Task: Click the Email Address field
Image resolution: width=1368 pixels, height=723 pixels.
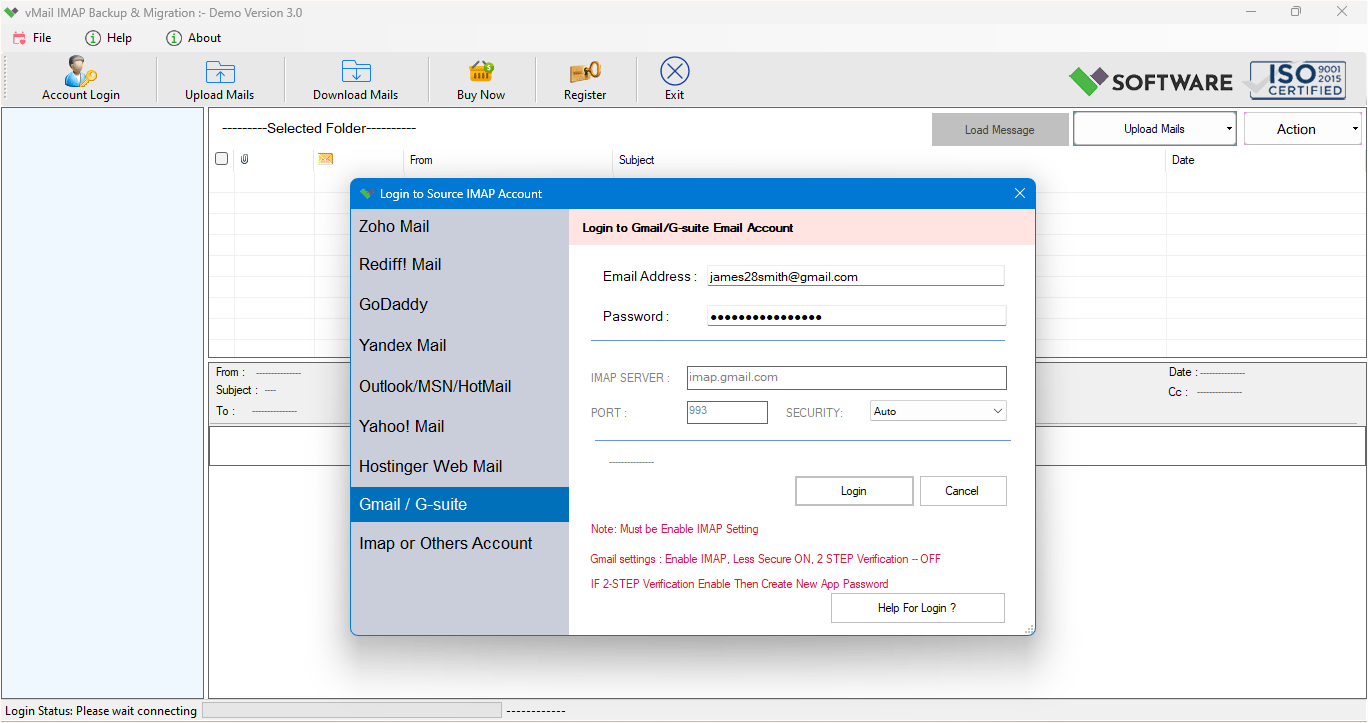Action: (856, 277)
